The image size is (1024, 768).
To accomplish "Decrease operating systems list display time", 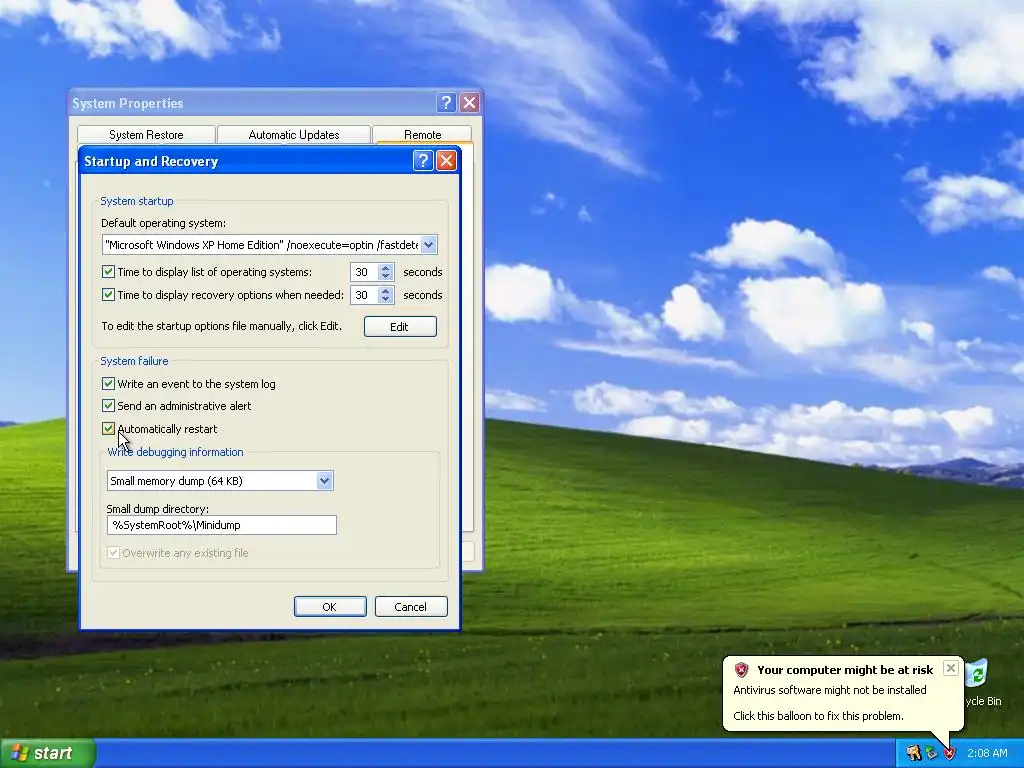I will [385, 276].
